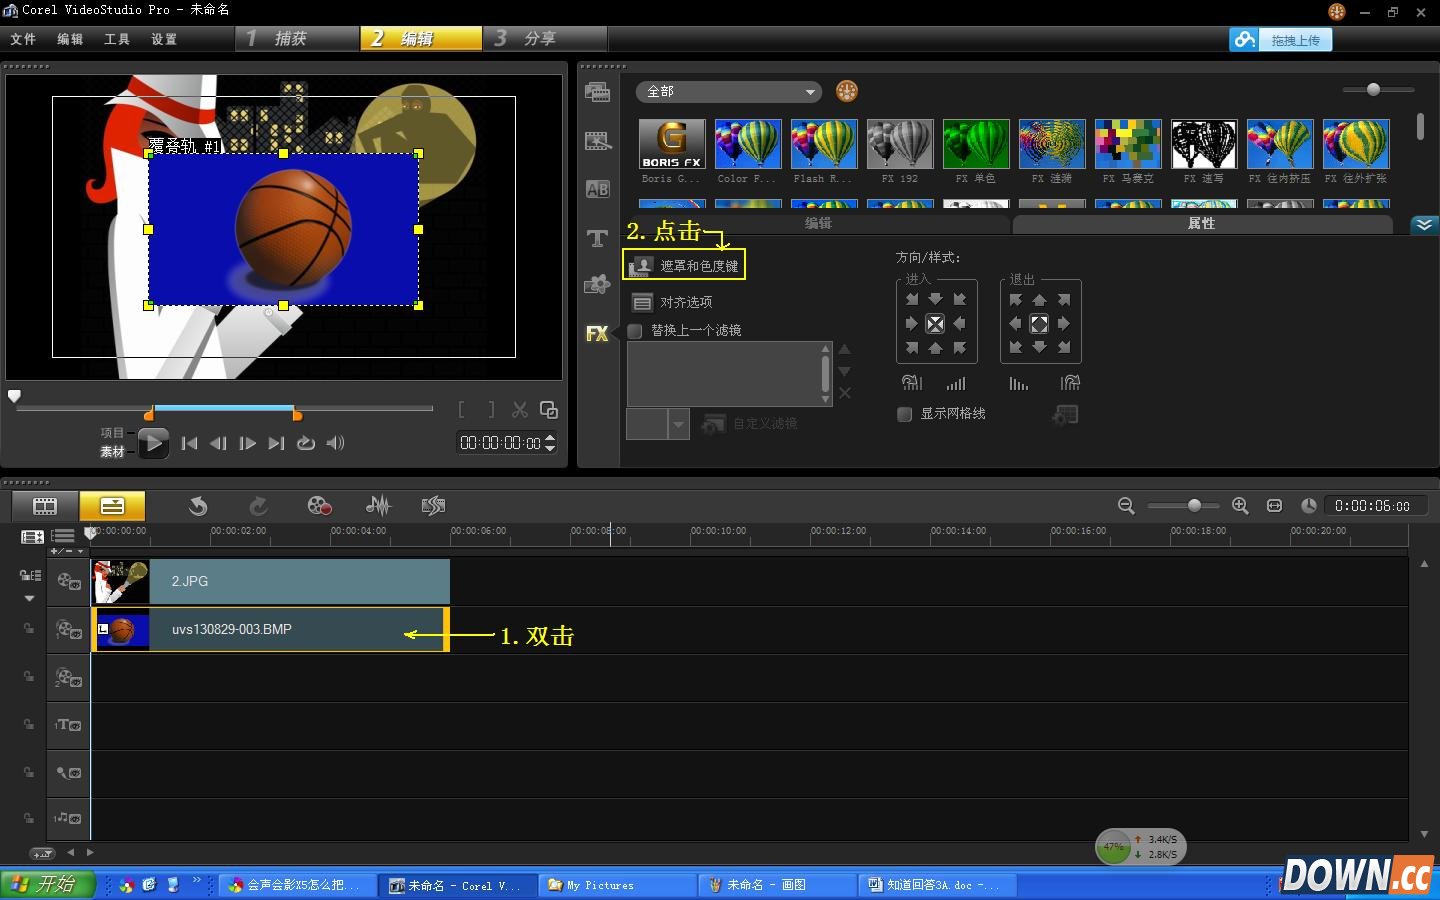Switch to Storyboard view
This screenshot has height=900, width=1440.
pyautogui.click(x=45, y=506)
